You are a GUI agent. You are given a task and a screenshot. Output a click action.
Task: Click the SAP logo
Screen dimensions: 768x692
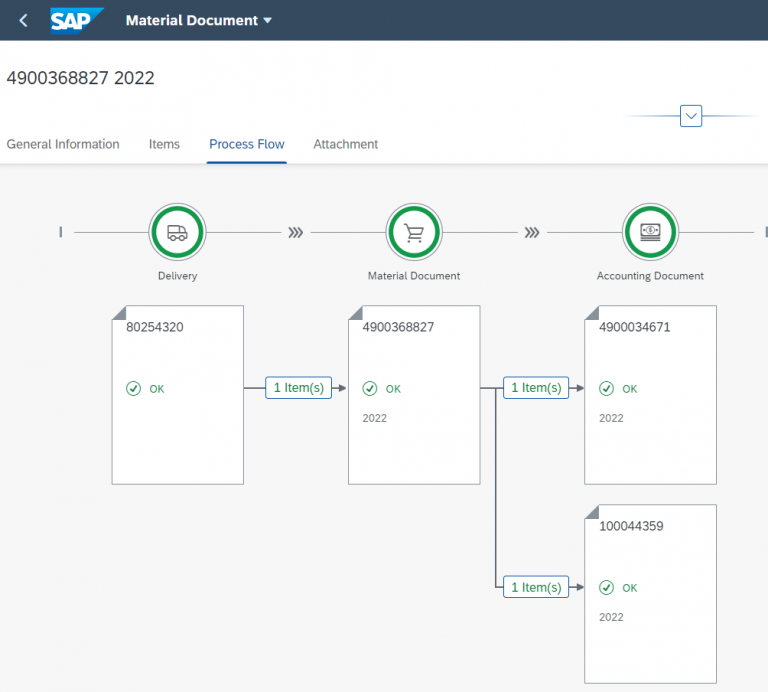pyautogui.click(x=77, y=20)
